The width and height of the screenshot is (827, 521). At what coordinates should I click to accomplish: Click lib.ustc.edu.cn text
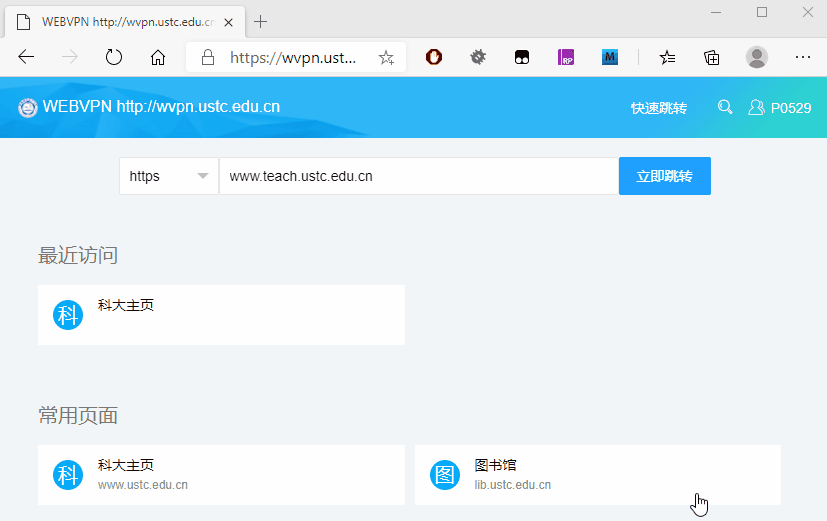(x=513, y=485)
